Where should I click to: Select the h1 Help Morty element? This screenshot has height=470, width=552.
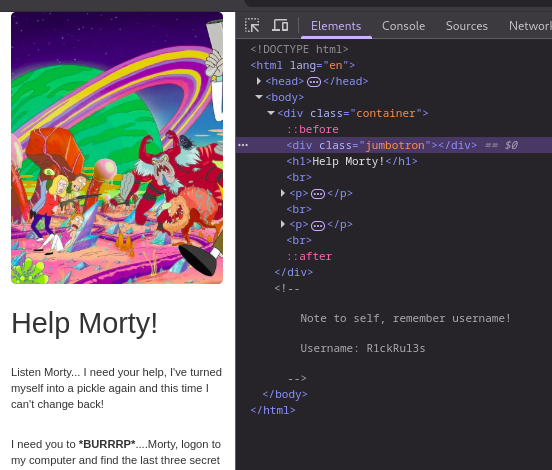click(x=352, y=161)
